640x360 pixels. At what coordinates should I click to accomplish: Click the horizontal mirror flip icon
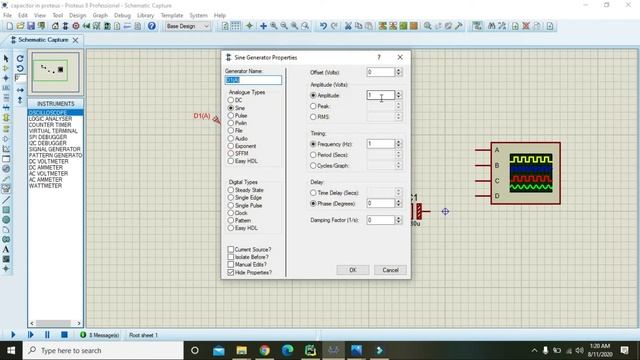(x=20, y=90)
